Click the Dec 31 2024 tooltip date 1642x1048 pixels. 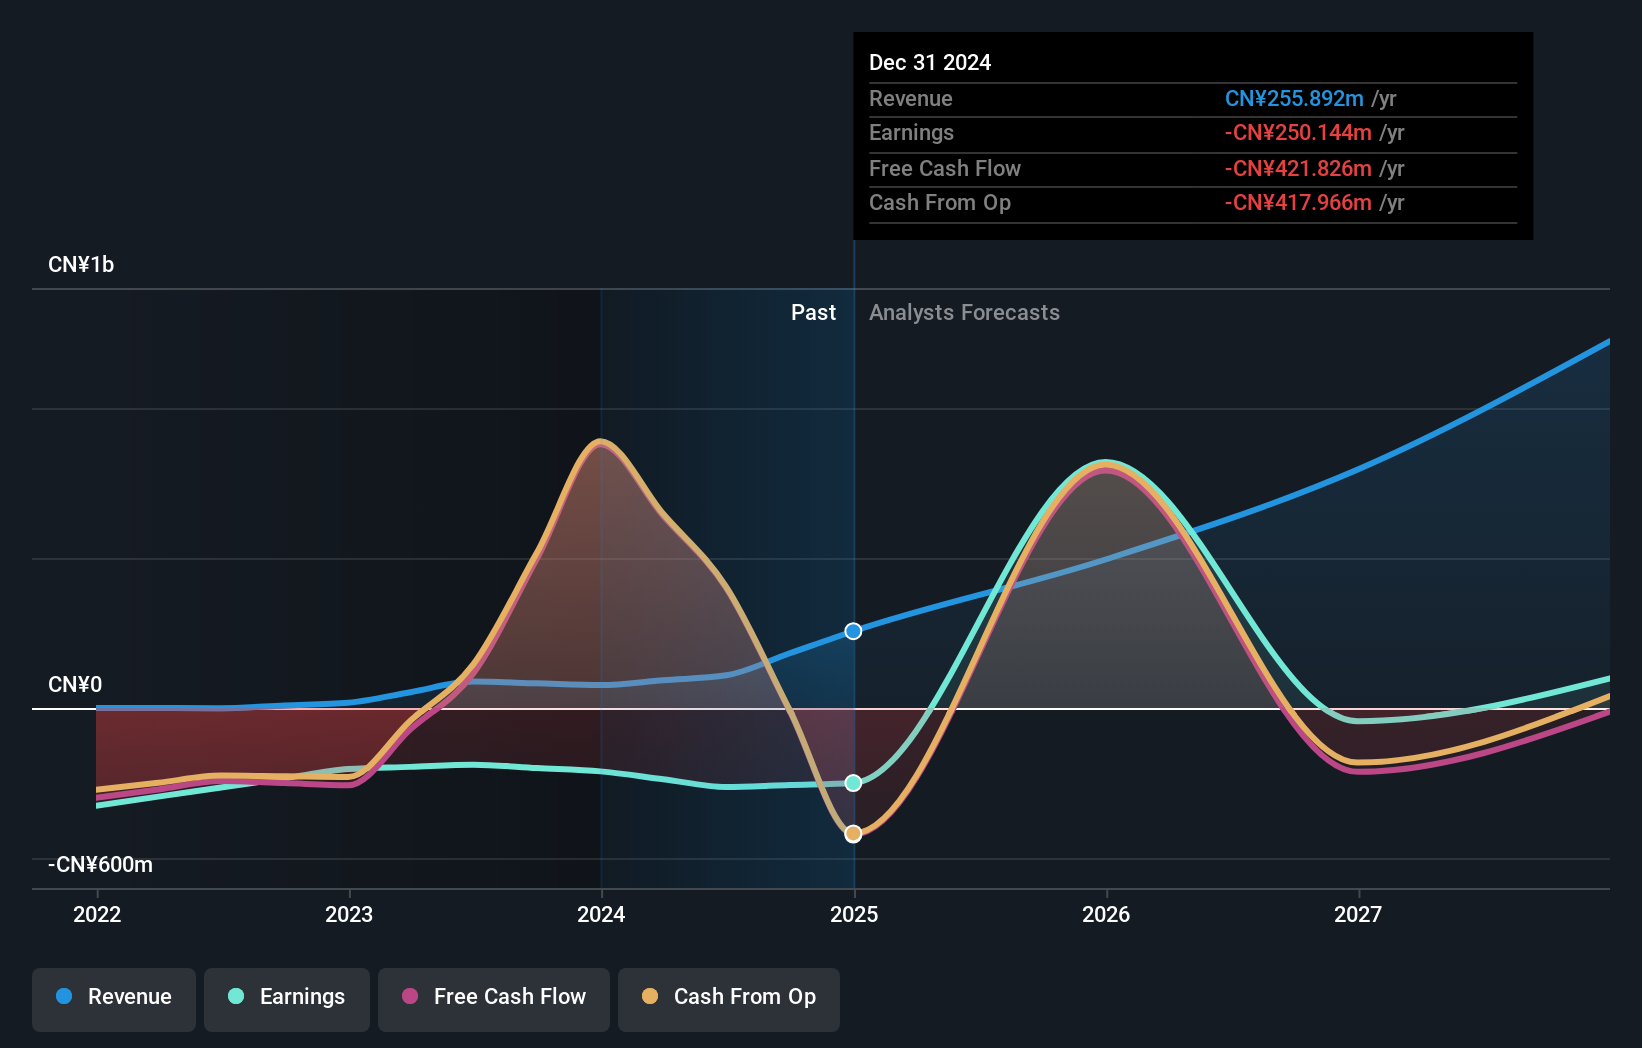tap(930, 63)
